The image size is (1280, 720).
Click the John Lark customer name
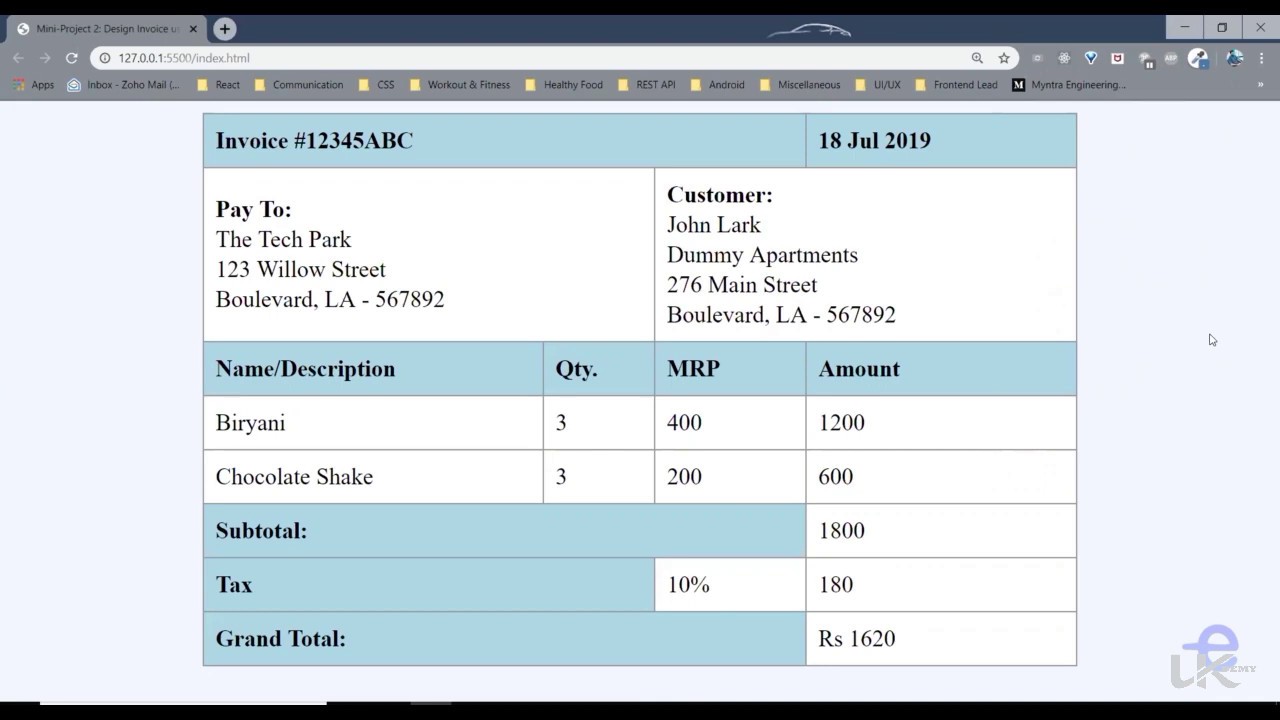tap(714, 225)
